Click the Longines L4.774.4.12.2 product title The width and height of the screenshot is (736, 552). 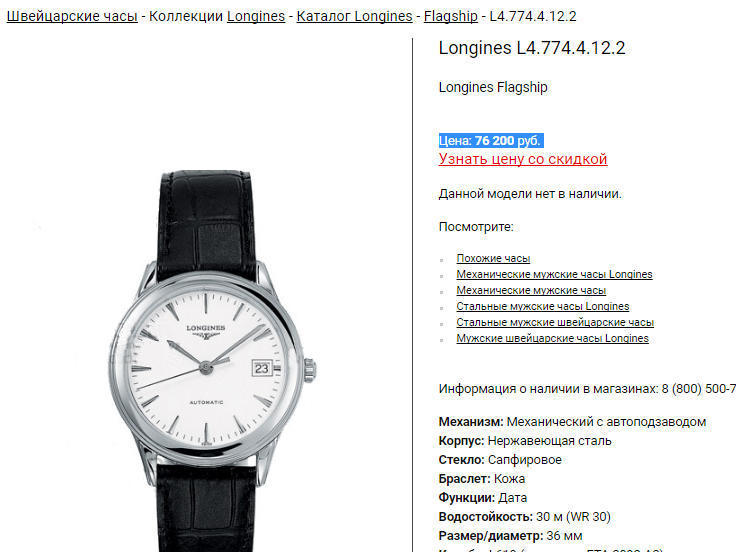[532, 48]
